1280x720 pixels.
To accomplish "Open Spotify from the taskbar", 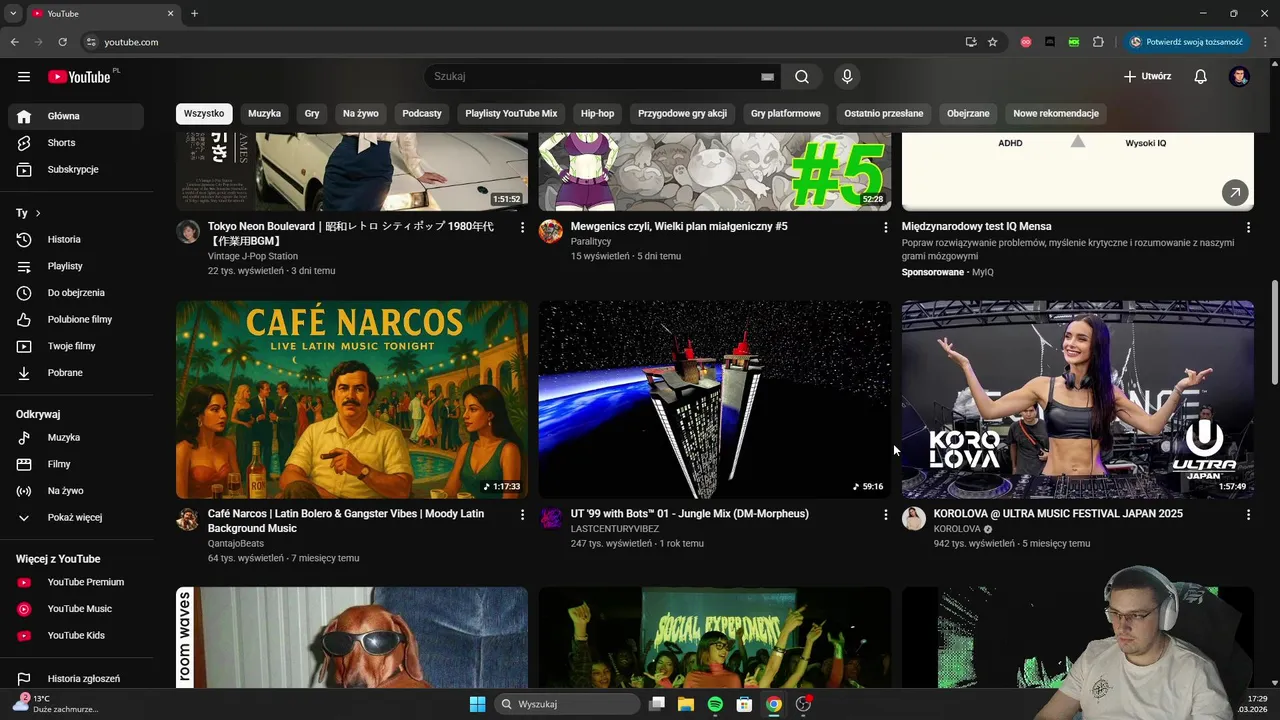I will pos(715,704).
